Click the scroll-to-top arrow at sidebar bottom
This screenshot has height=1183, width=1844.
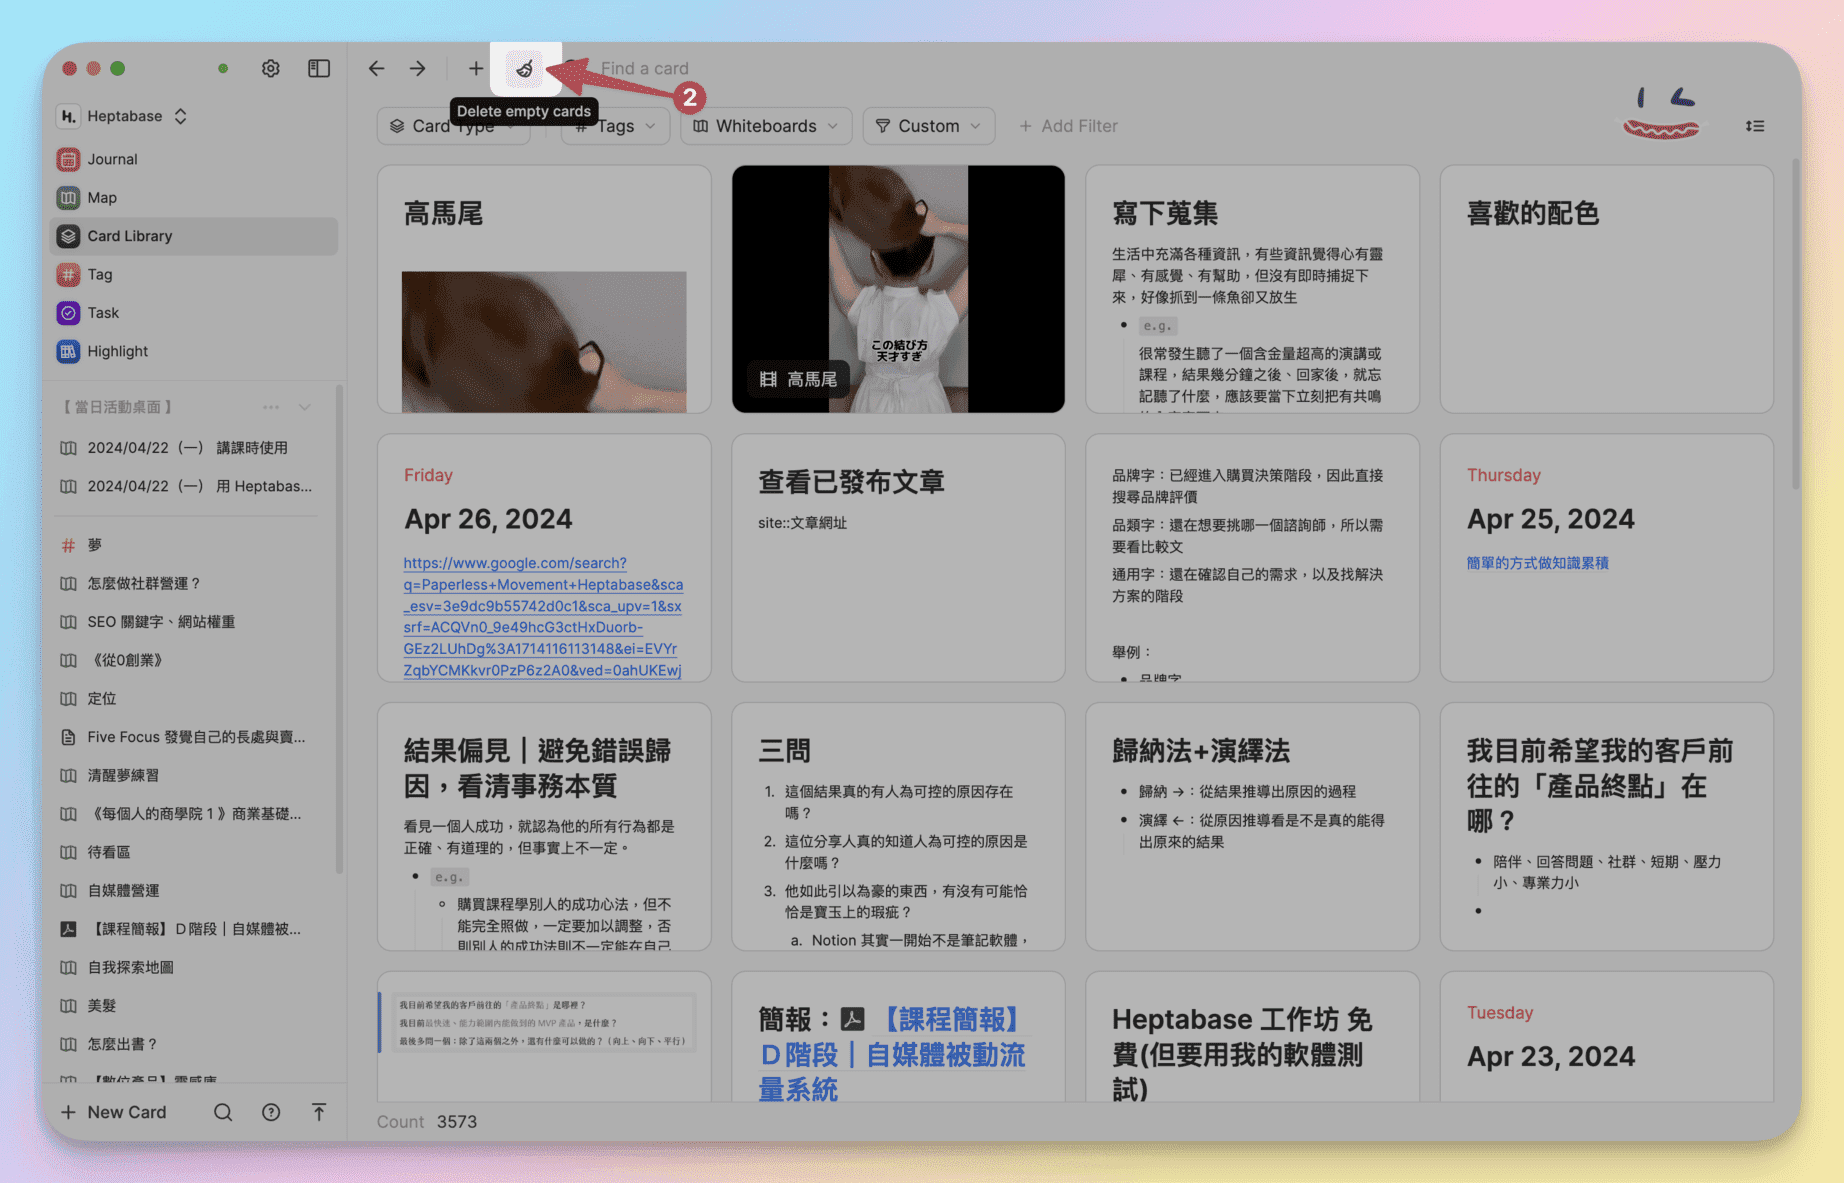pos(318,1111)
